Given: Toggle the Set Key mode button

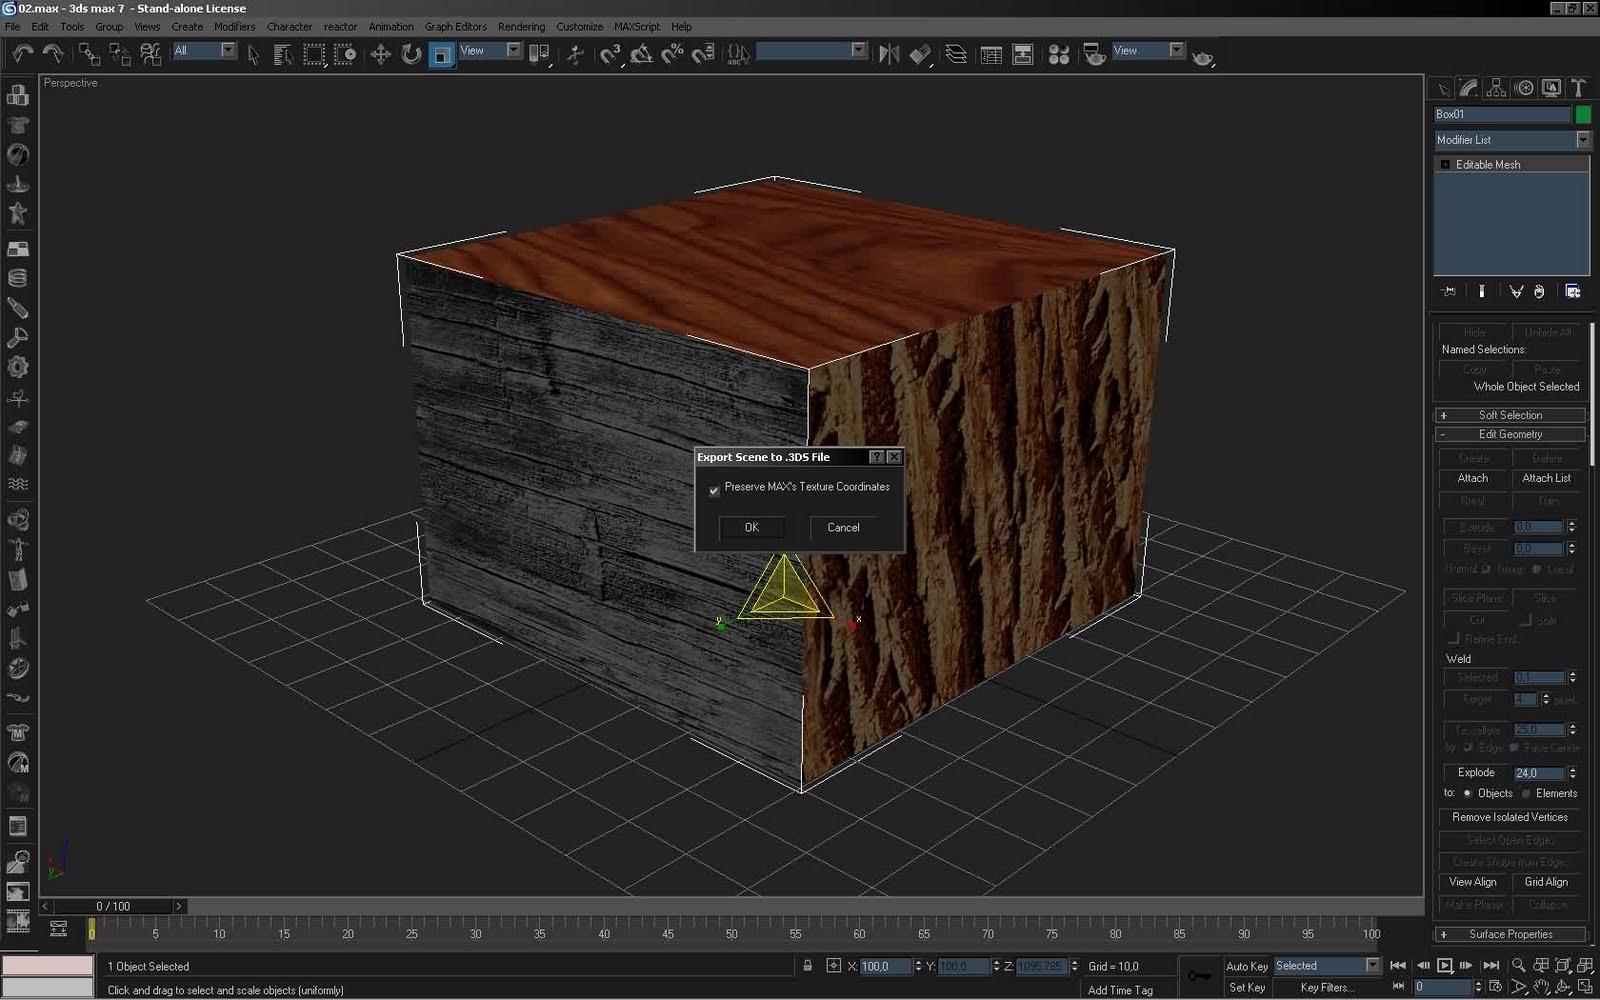Looking at the screenshot, I should tap(1246, 988).
